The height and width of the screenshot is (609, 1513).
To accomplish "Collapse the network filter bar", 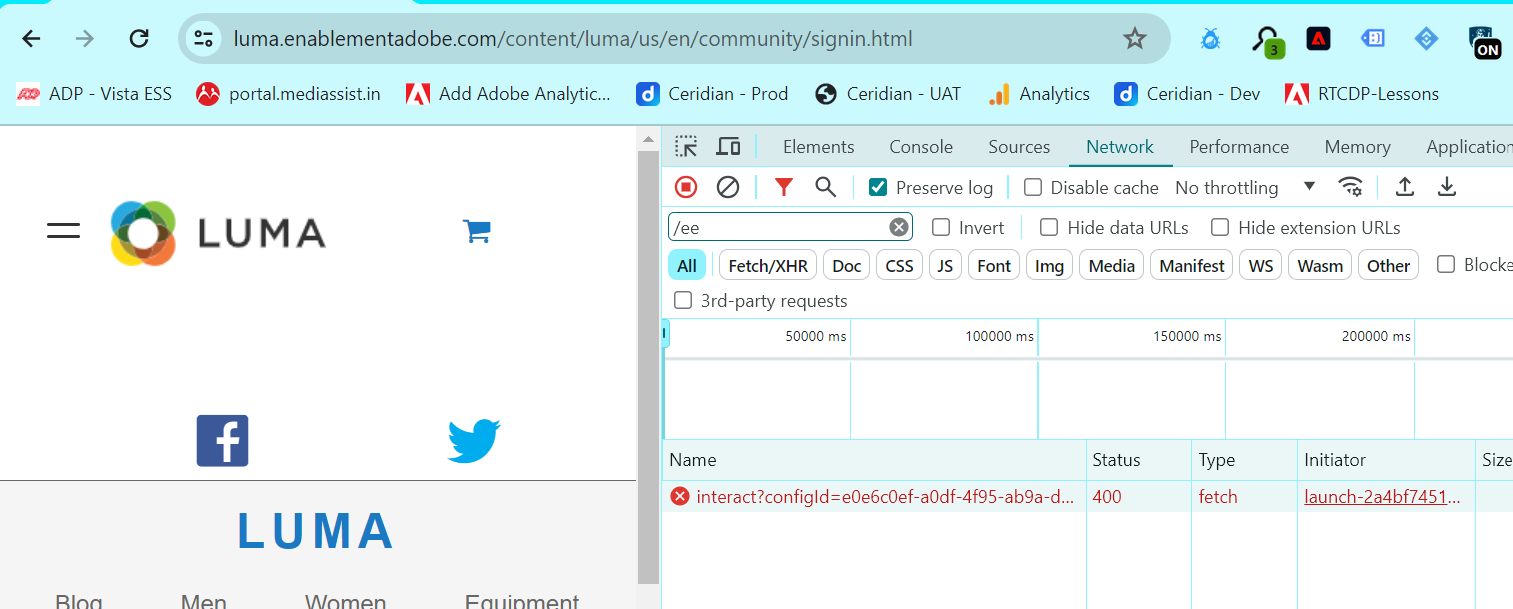I will point(783,187).
